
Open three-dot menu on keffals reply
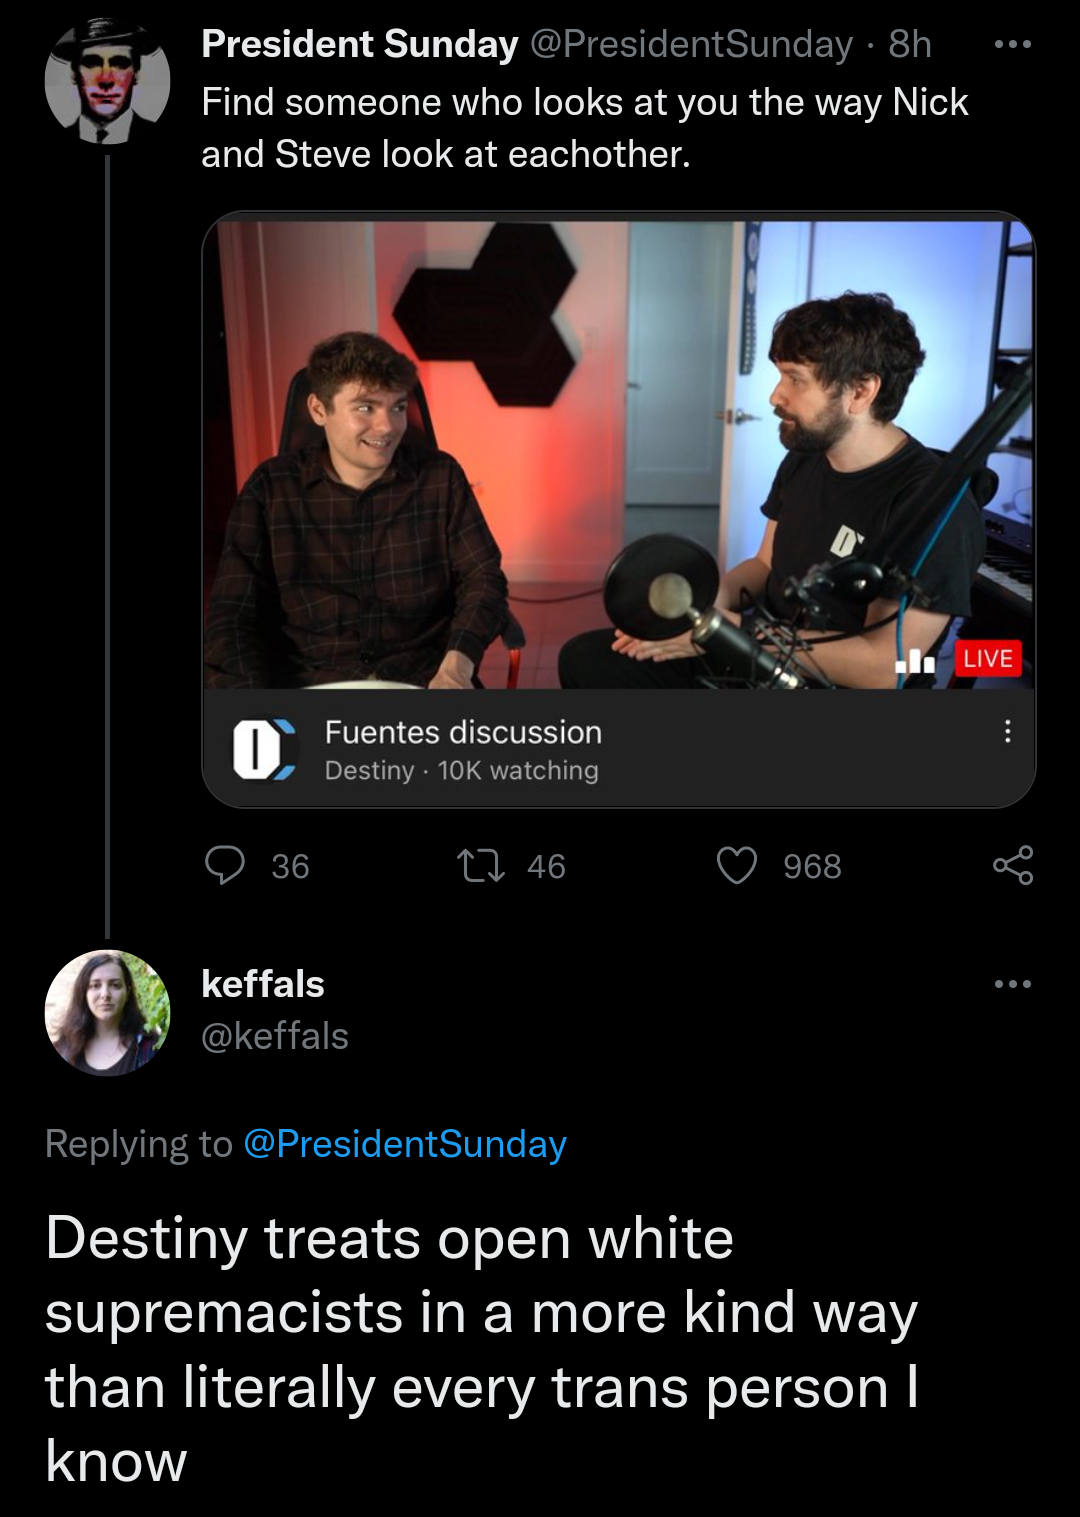coord(1013,984)
